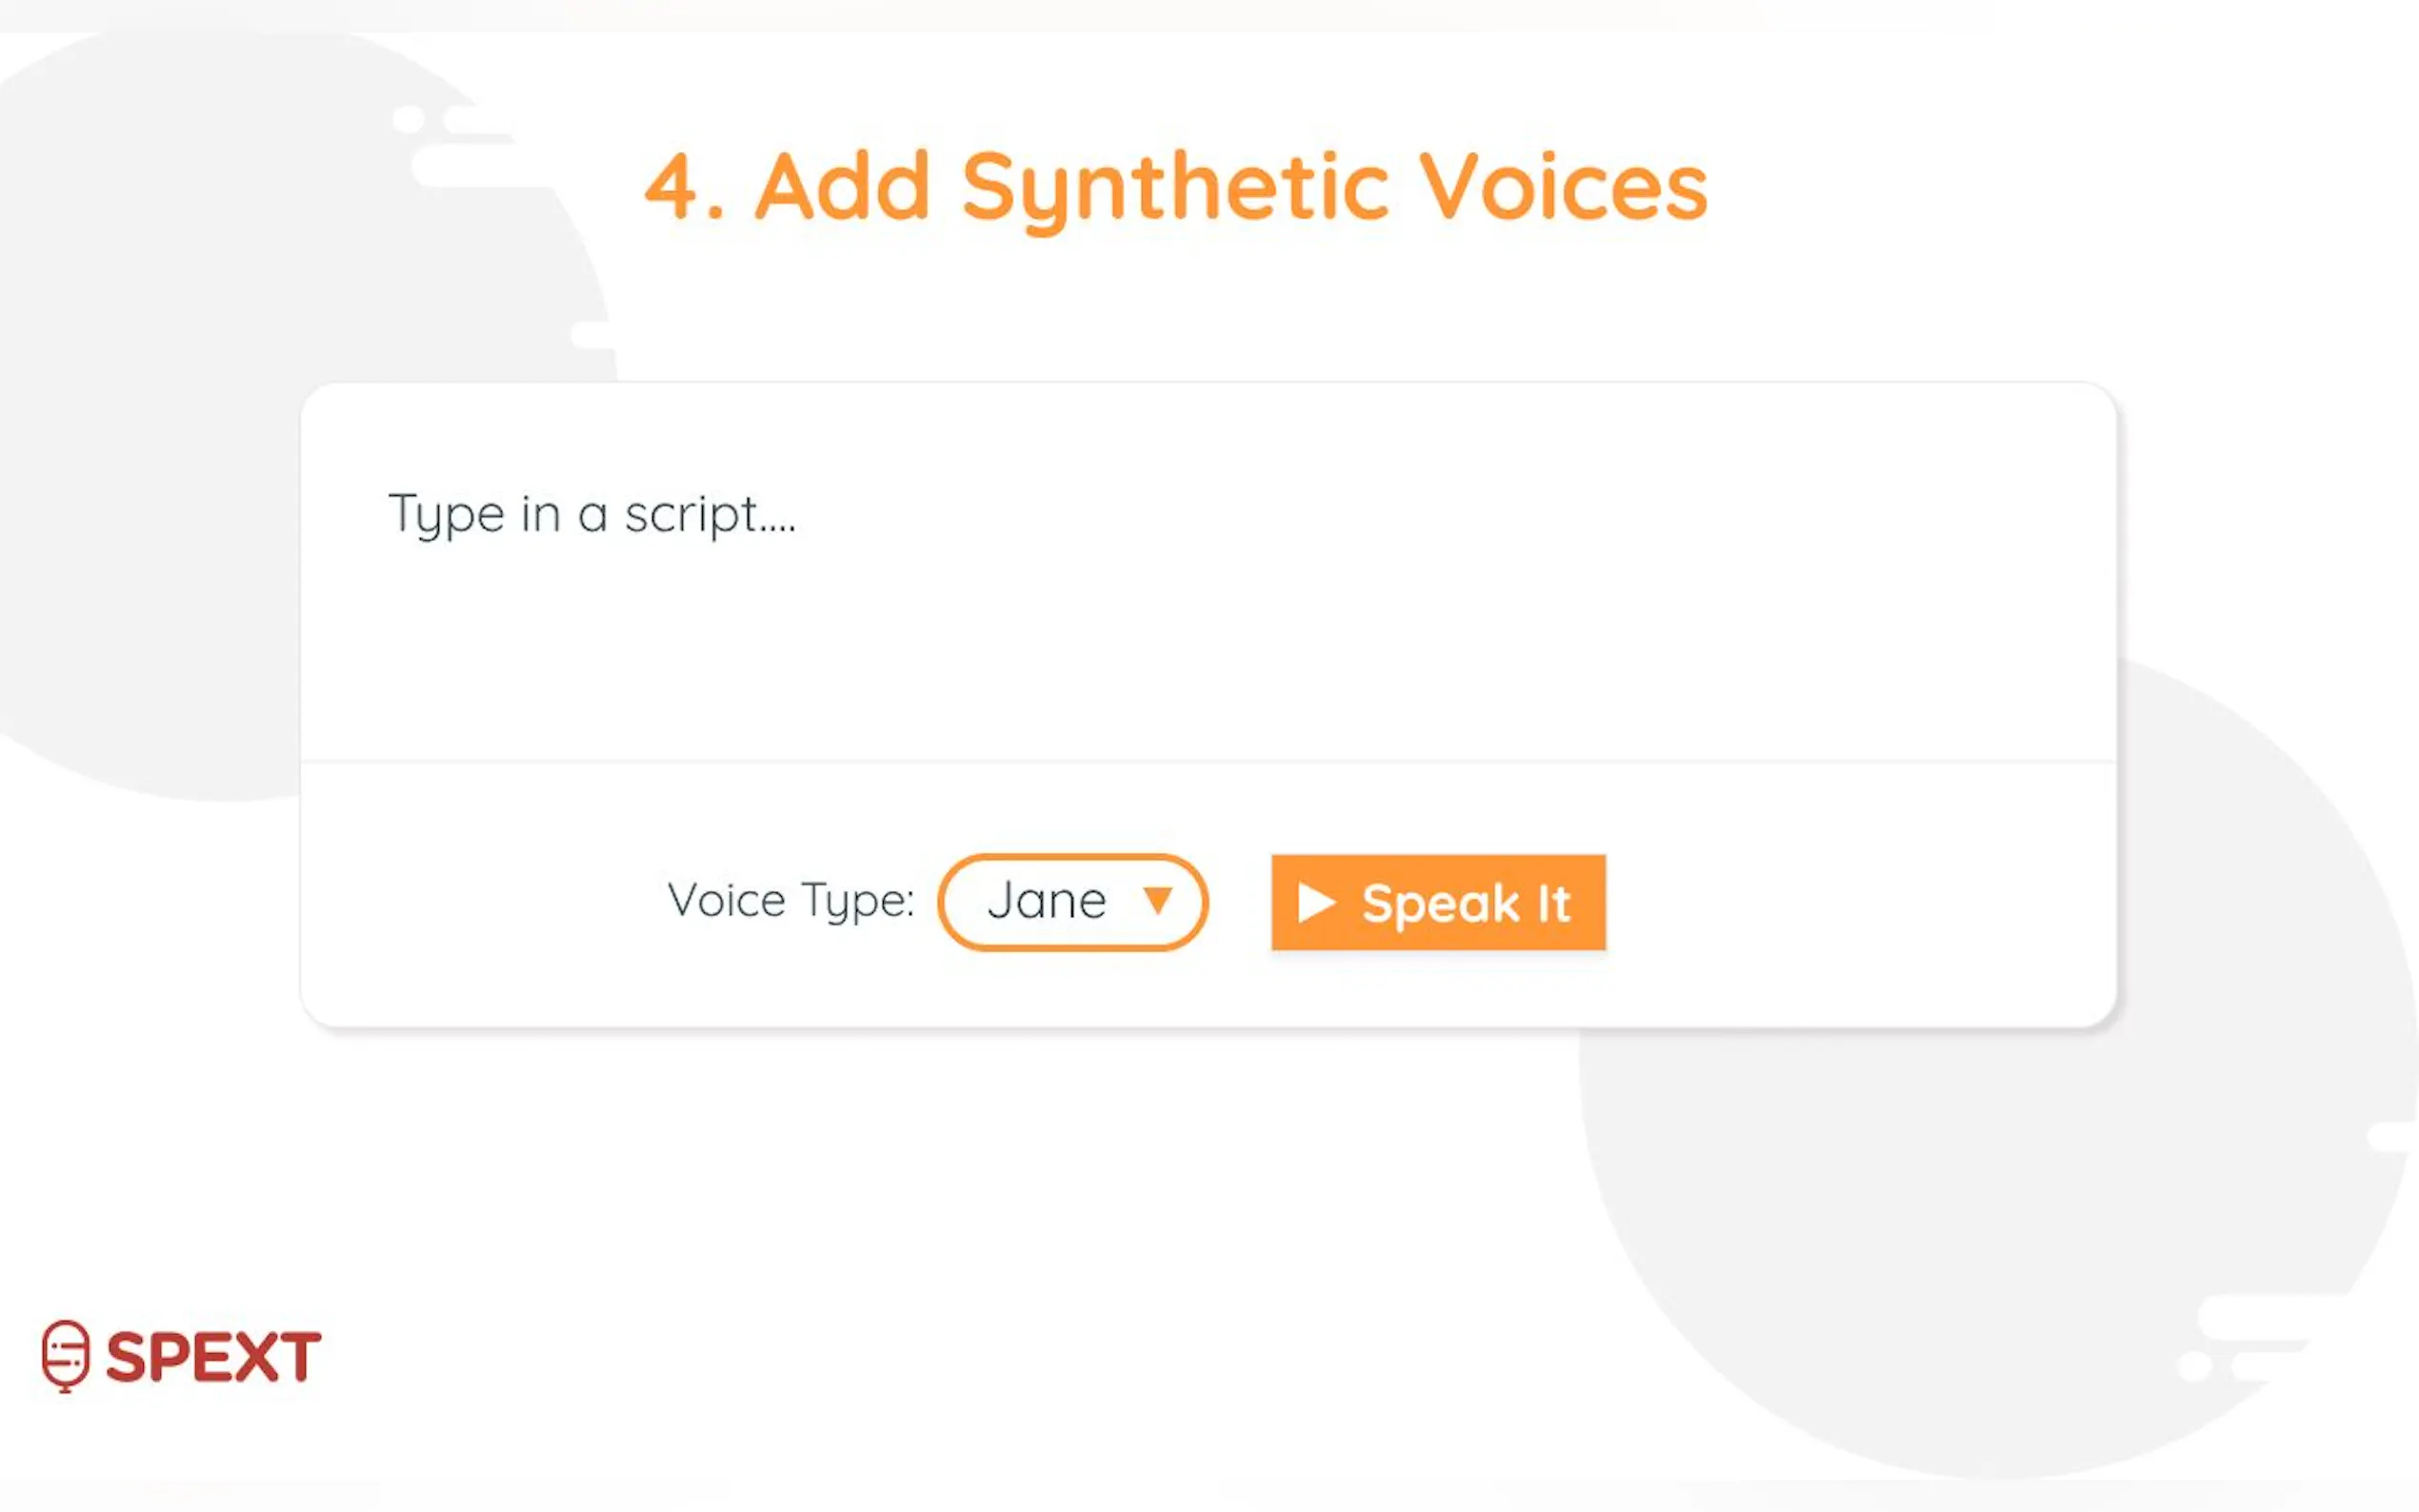Image resolution: width=2419 pixels, height=1512 pixels.
Task: Focus the 'Type in a script....' placeholder
Action: 592,515
